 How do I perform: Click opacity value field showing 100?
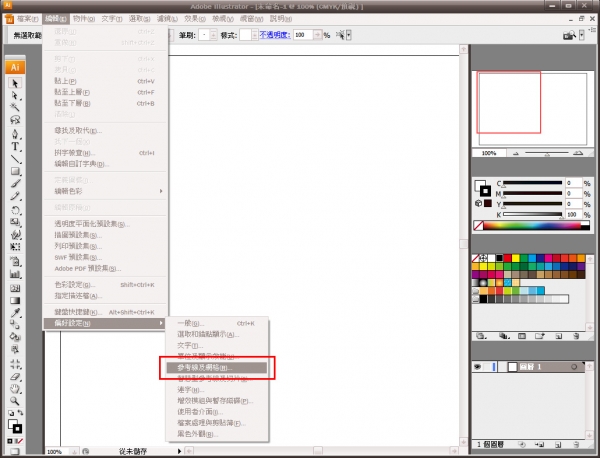(303, 35)
